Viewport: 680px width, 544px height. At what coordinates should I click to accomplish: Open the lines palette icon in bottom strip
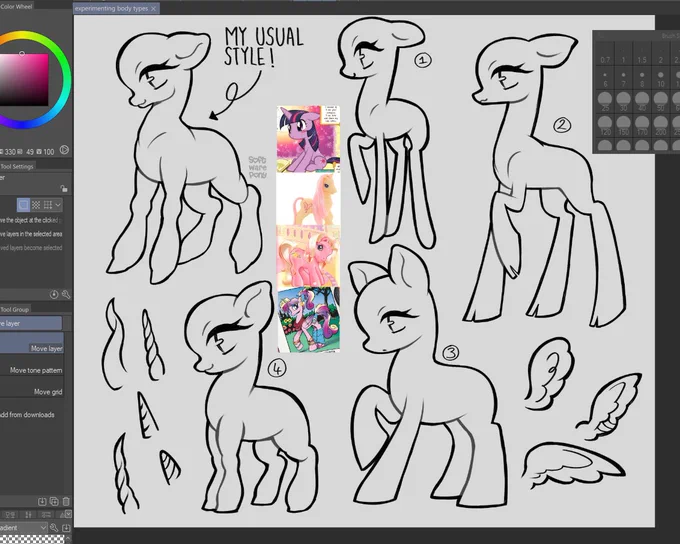click(46, 515)
